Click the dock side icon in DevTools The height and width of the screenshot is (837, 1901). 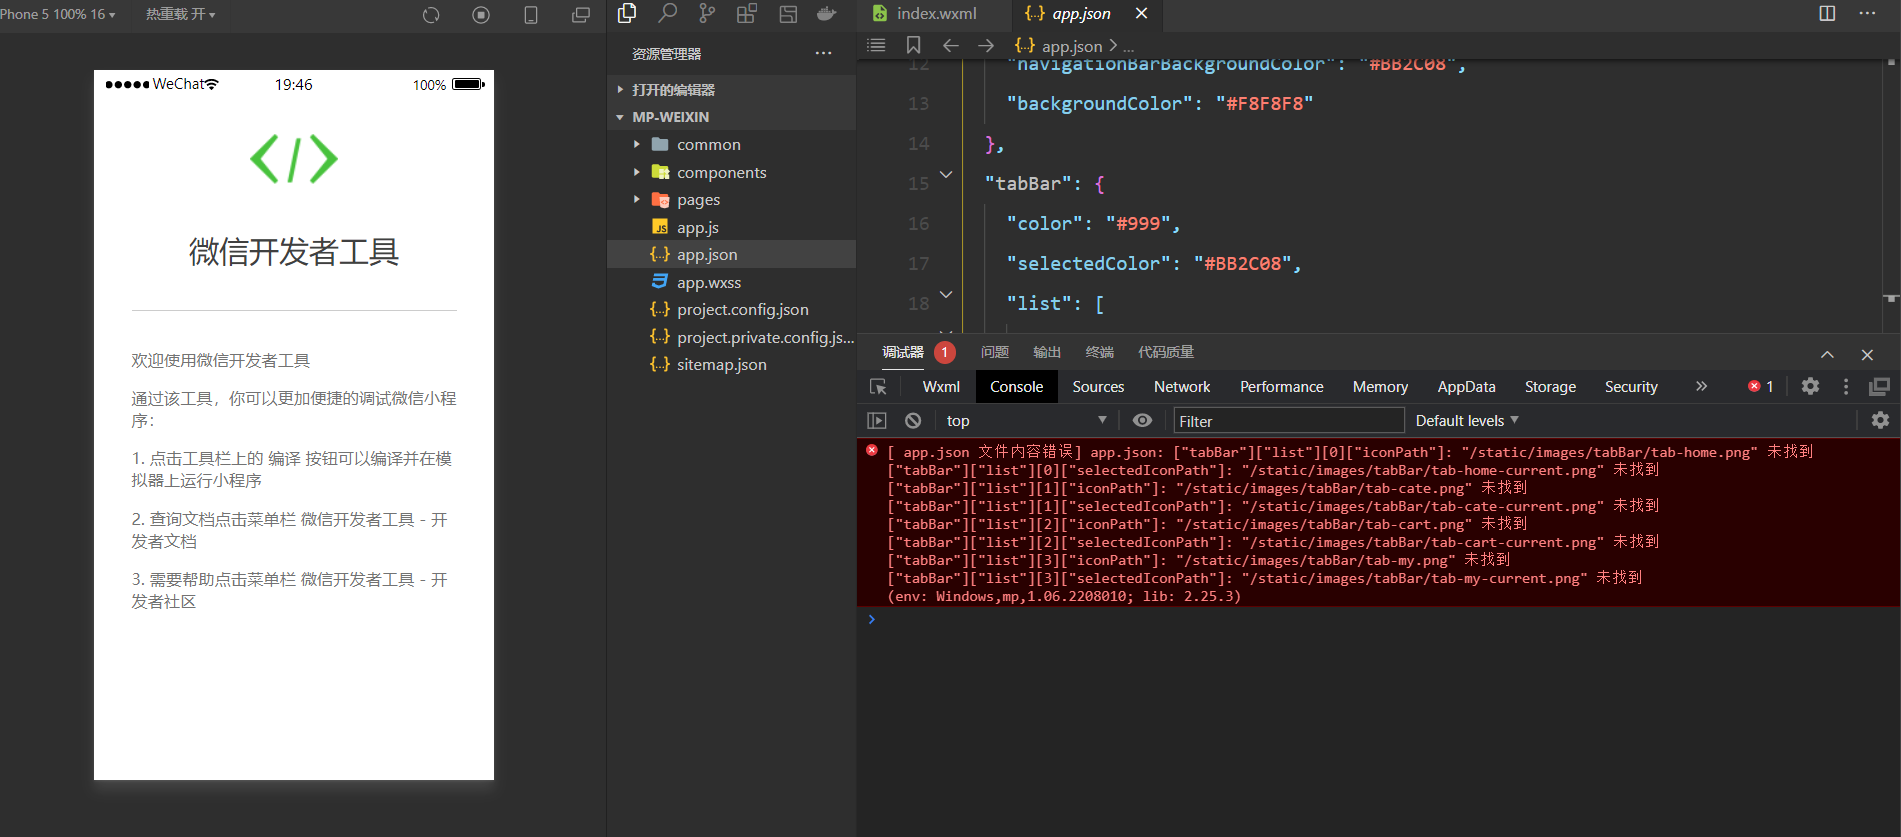(x=1880, y=386)
